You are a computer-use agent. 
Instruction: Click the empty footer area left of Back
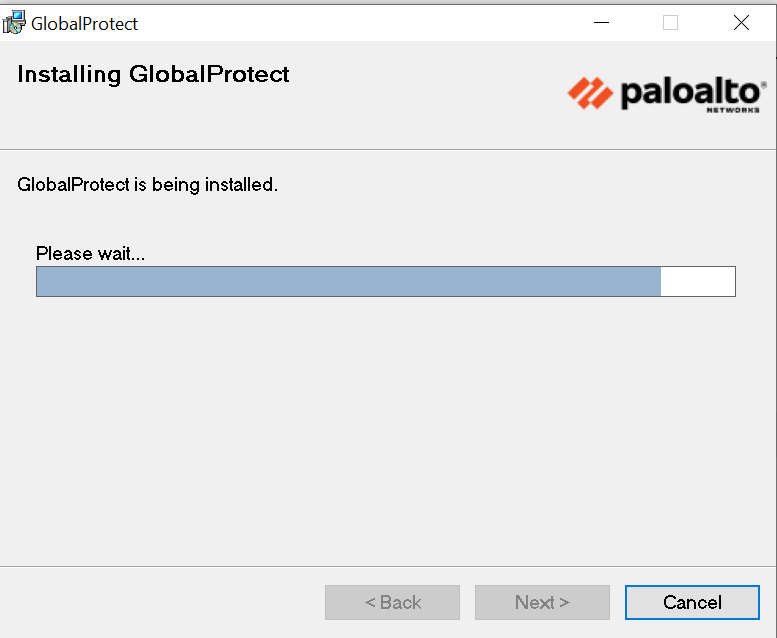pyautogui.click(x=160, y=602)
